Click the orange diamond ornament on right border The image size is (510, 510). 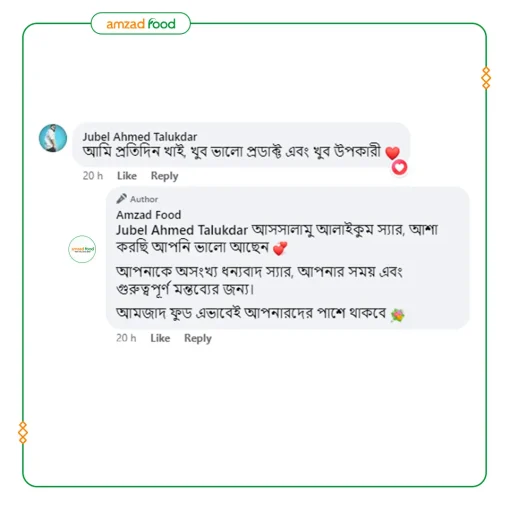486,78
